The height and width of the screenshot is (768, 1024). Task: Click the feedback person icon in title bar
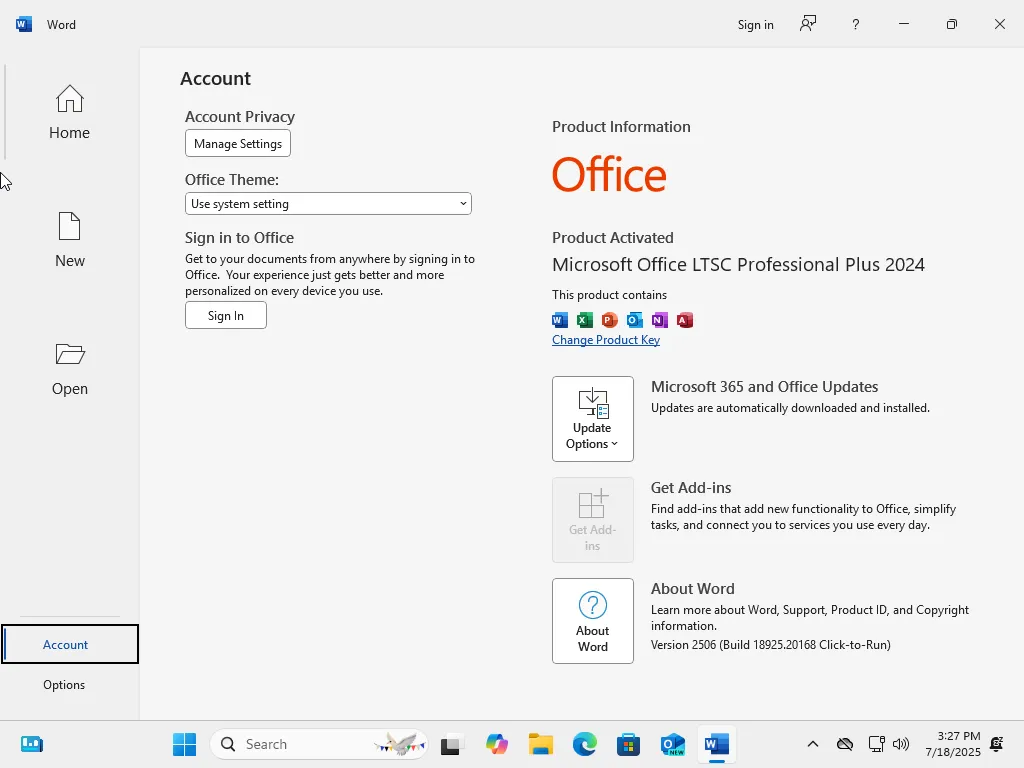coord(808,24)
